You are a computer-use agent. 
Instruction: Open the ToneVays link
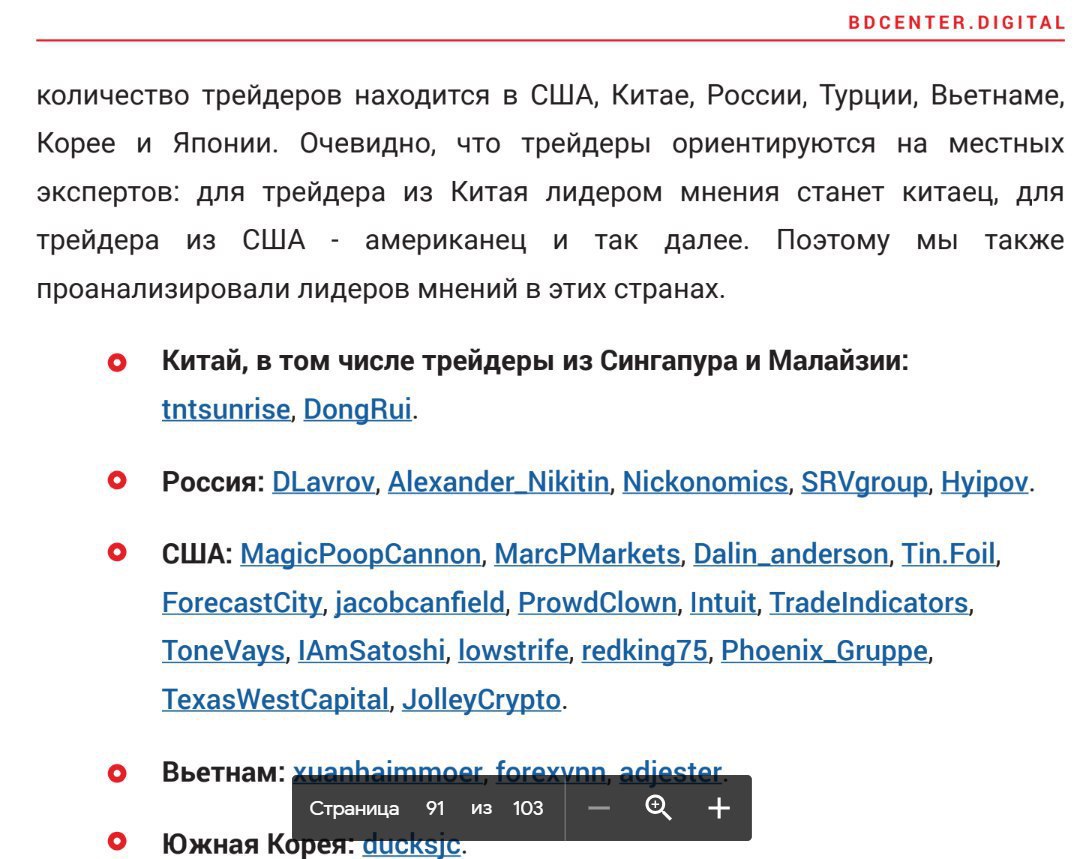[223, 650]
